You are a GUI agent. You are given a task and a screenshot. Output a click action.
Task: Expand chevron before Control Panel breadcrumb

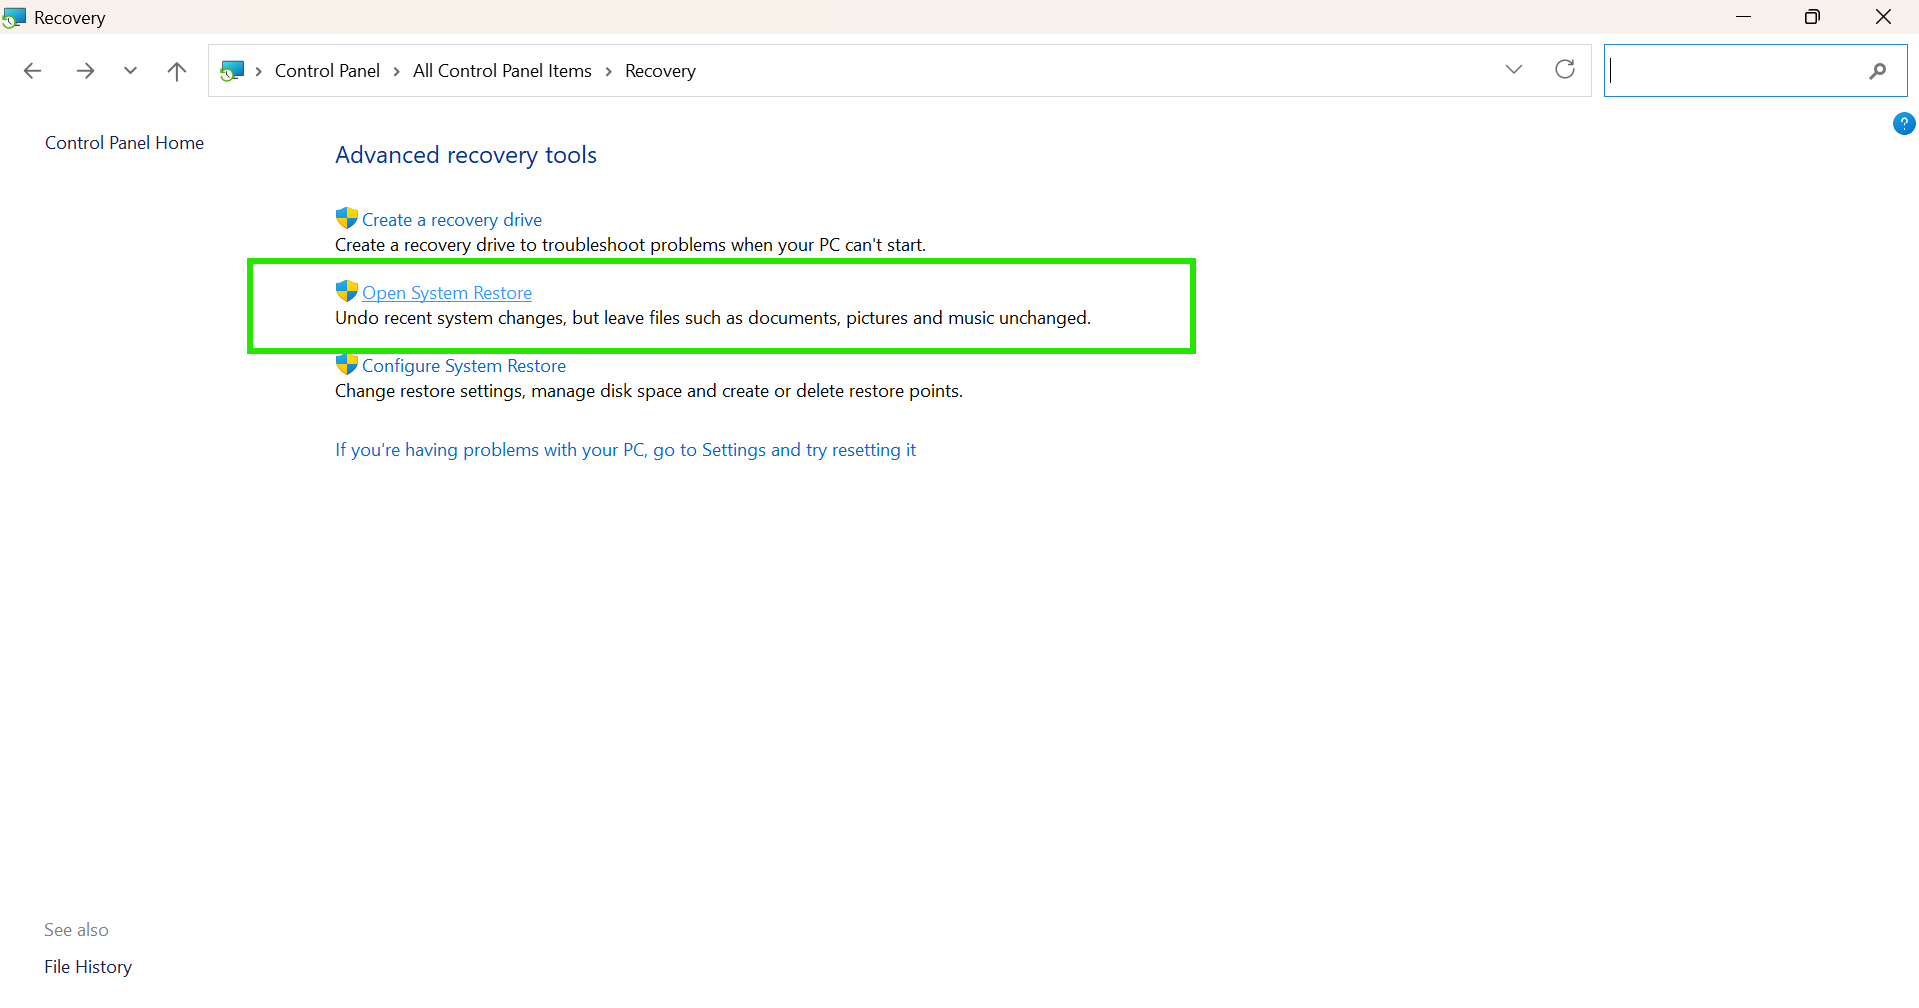click(x=259, y=71)
